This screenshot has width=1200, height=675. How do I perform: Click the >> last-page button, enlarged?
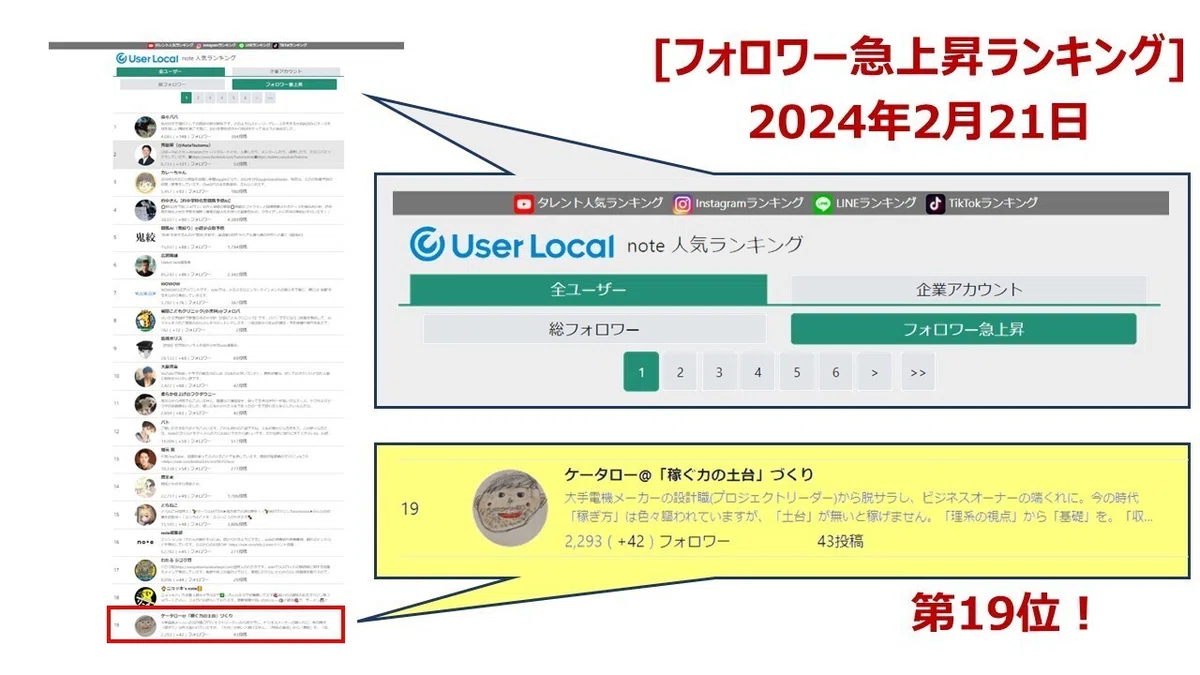tap(917, 372)
